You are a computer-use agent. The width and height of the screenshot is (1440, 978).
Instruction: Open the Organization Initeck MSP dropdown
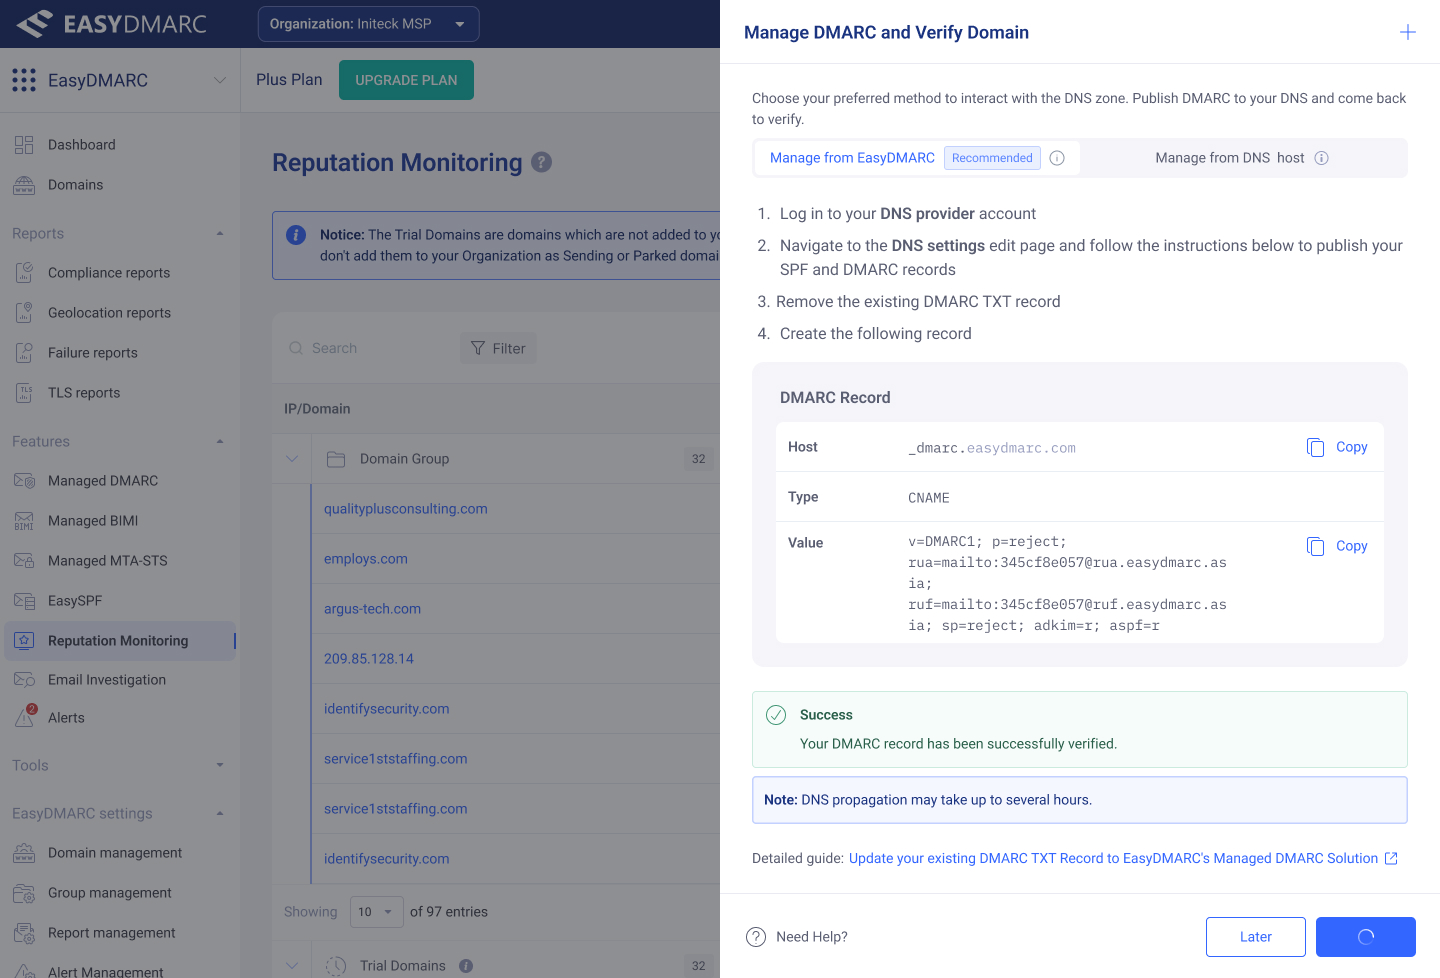coord(368,24)
